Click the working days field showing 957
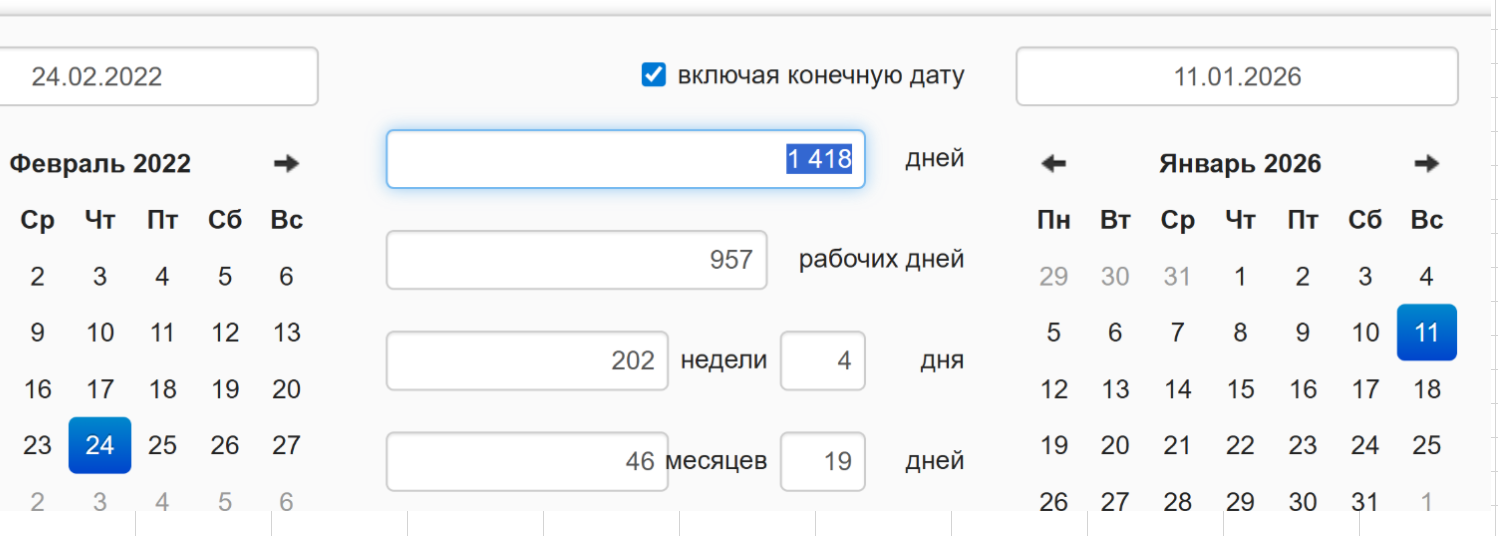Viewport: 1498px width, 536px height. [x=576, y=260]
